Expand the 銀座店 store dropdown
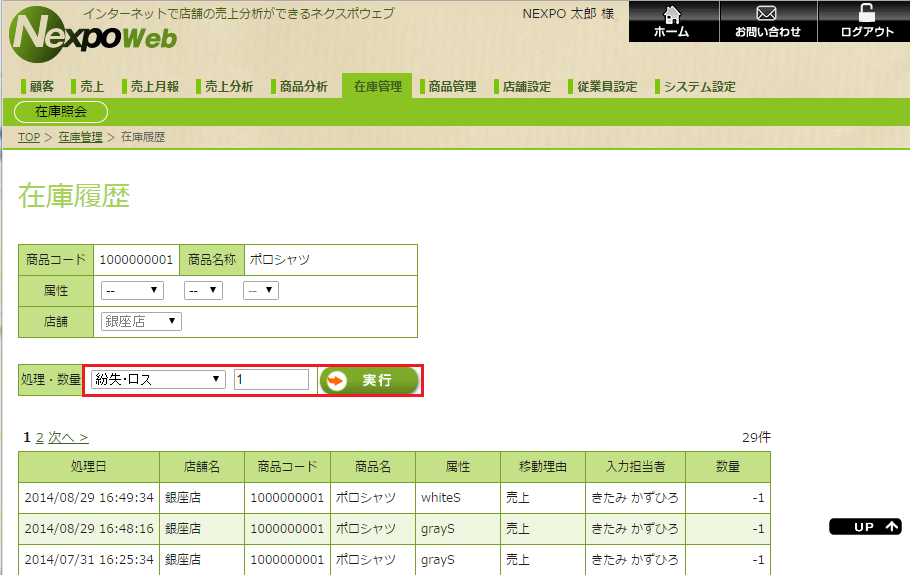Image resolution: width=910 pixels, height=575 pixels. pyautogui.click(x=141, y=321)
